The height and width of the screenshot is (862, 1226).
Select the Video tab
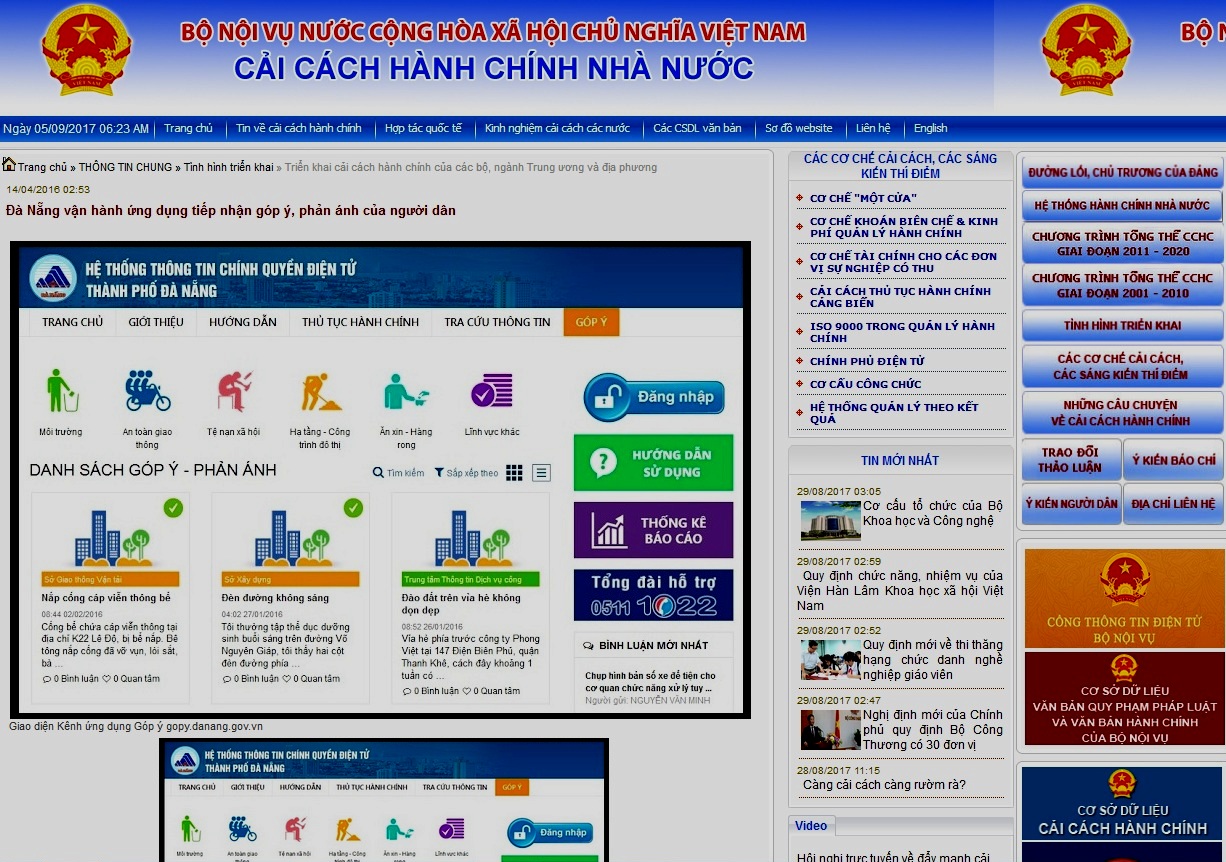pyautogui.click(x=811, y=826)
